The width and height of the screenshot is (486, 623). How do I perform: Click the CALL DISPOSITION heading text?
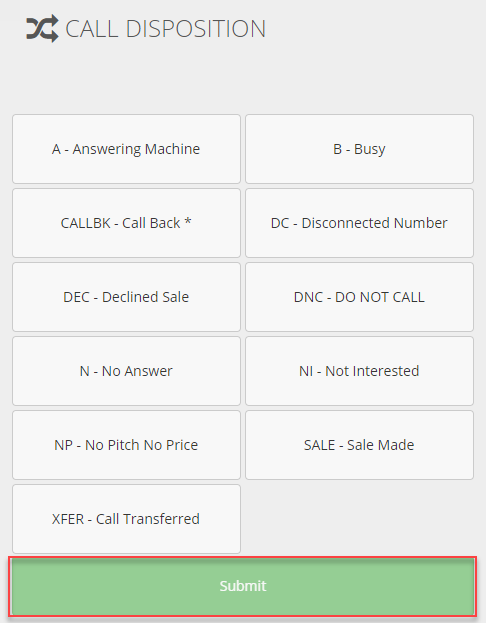[x=165, y=29]
